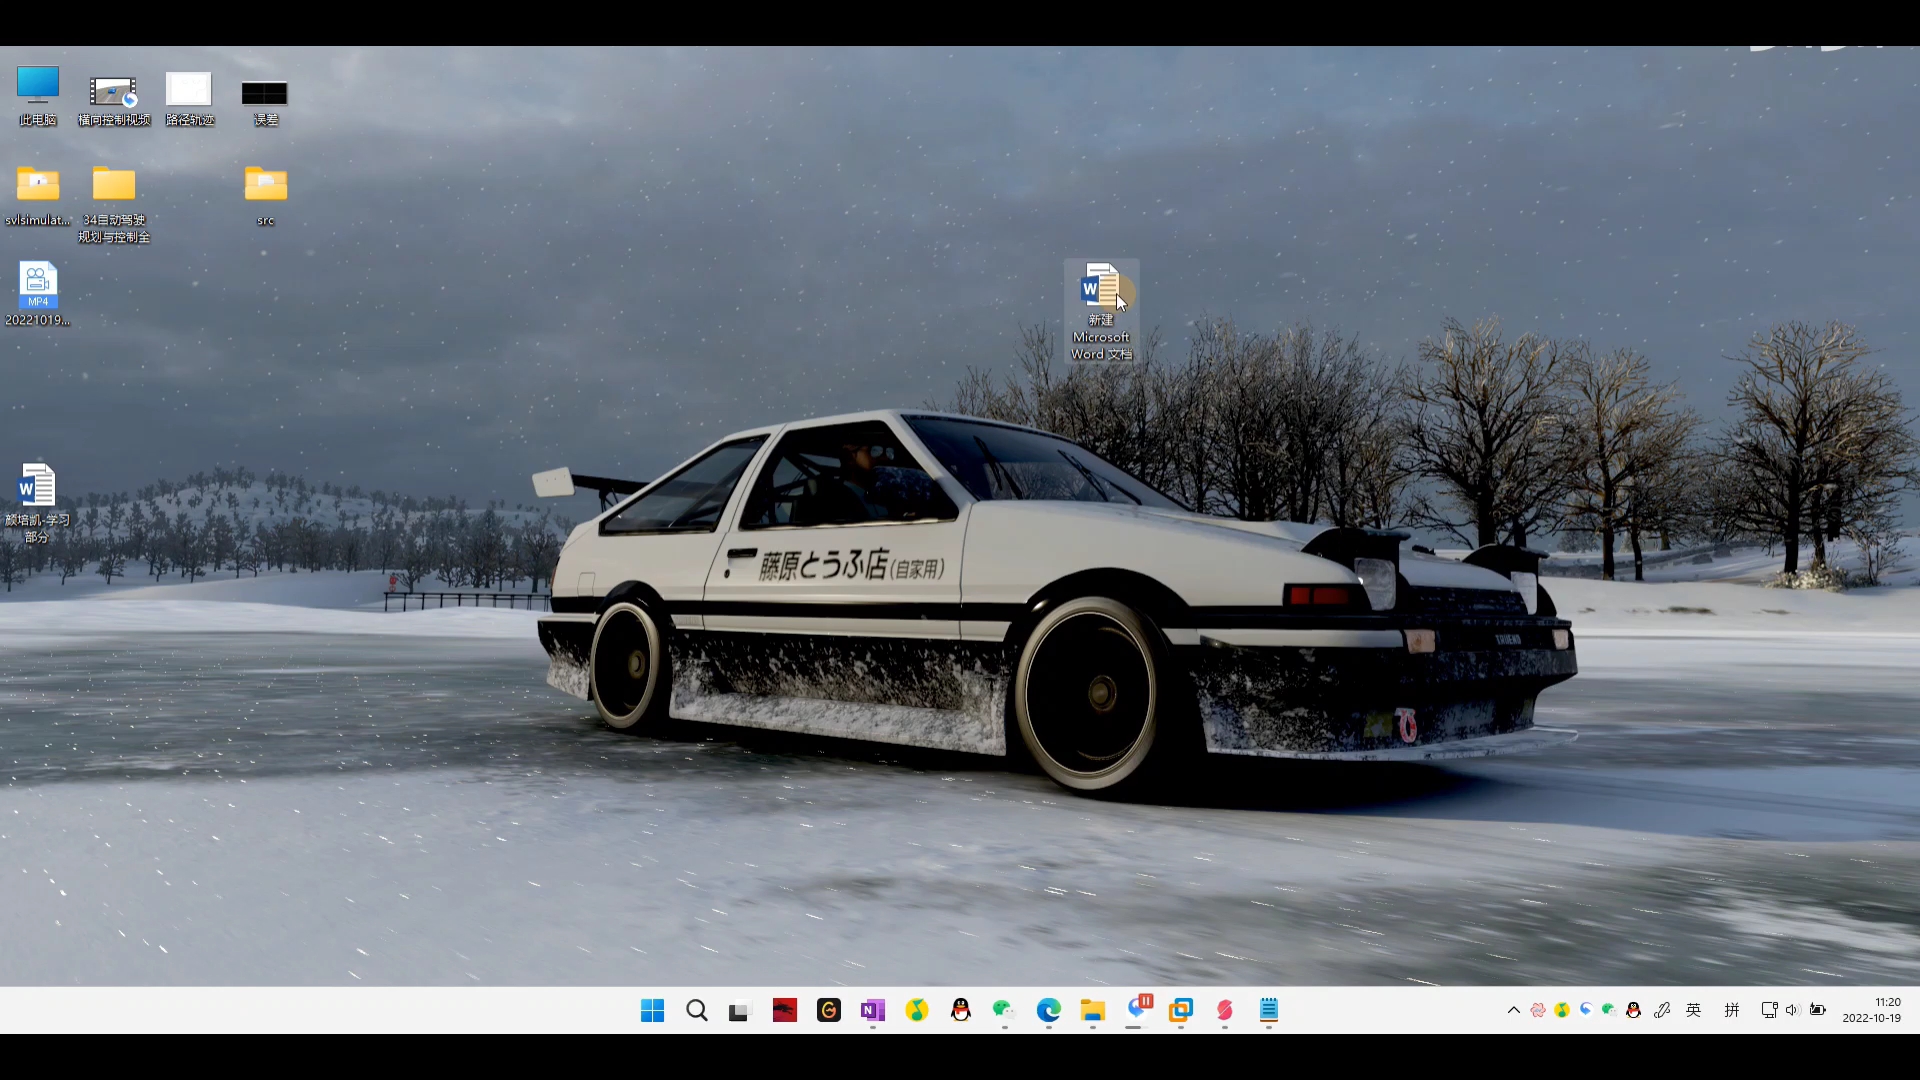1920x1080 pixels.
Task: Click the pink flower tray icon
Action: (x=1538, y=1011)
